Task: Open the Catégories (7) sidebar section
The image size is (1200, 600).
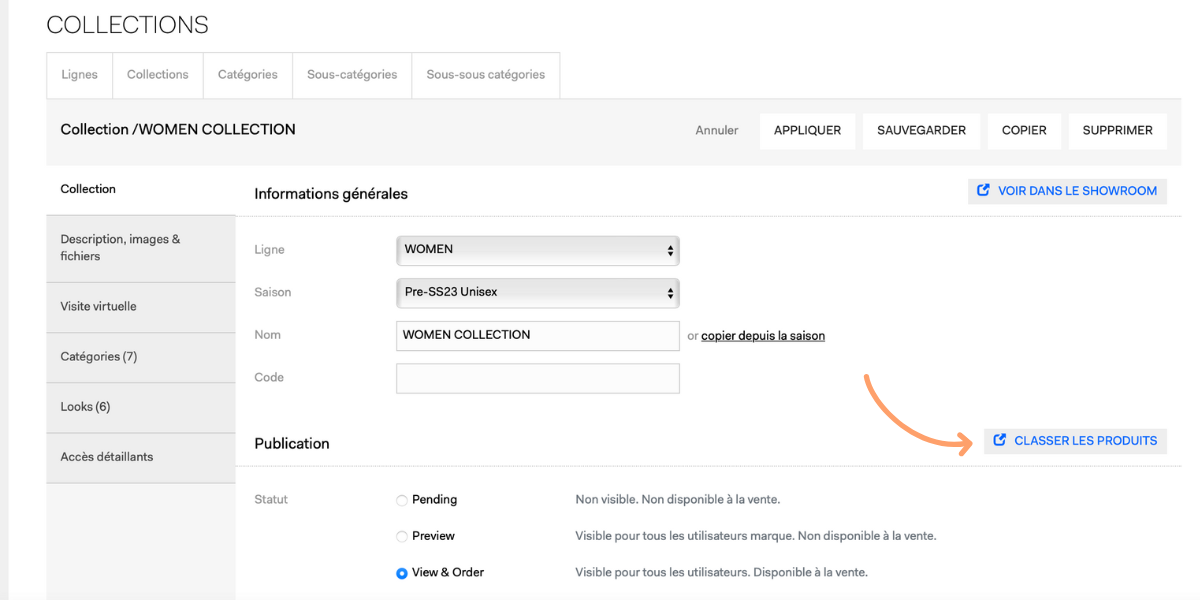Action: point(141,357)
